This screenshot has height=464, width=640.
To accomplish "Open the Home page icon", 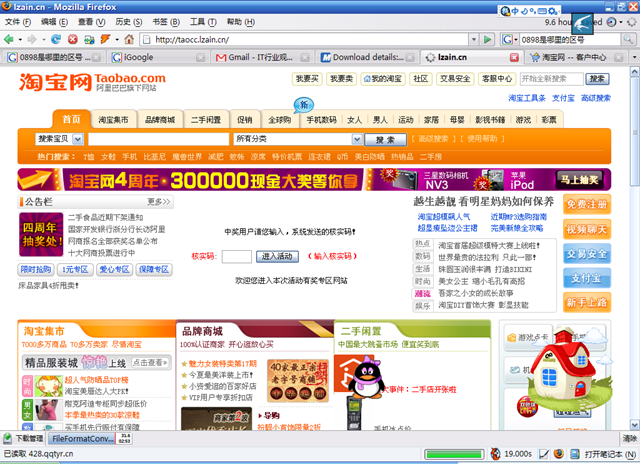I will tap(129, 40).
